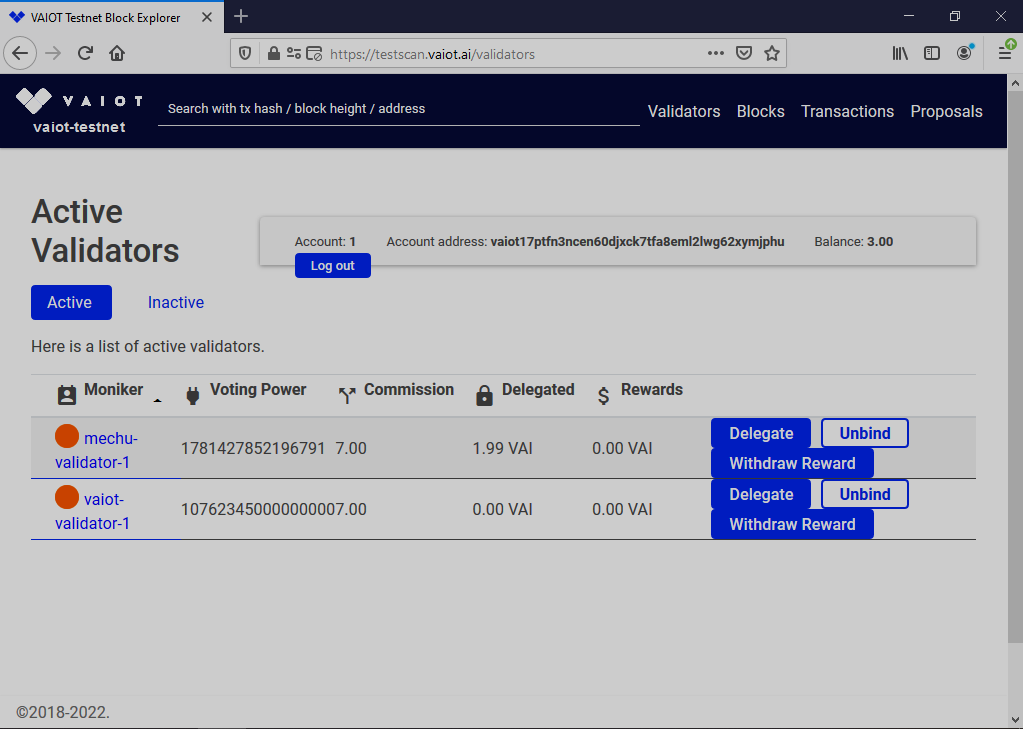Click the Delegated lock icon
Screen dimensions: 1023x729
coord(484,395)
